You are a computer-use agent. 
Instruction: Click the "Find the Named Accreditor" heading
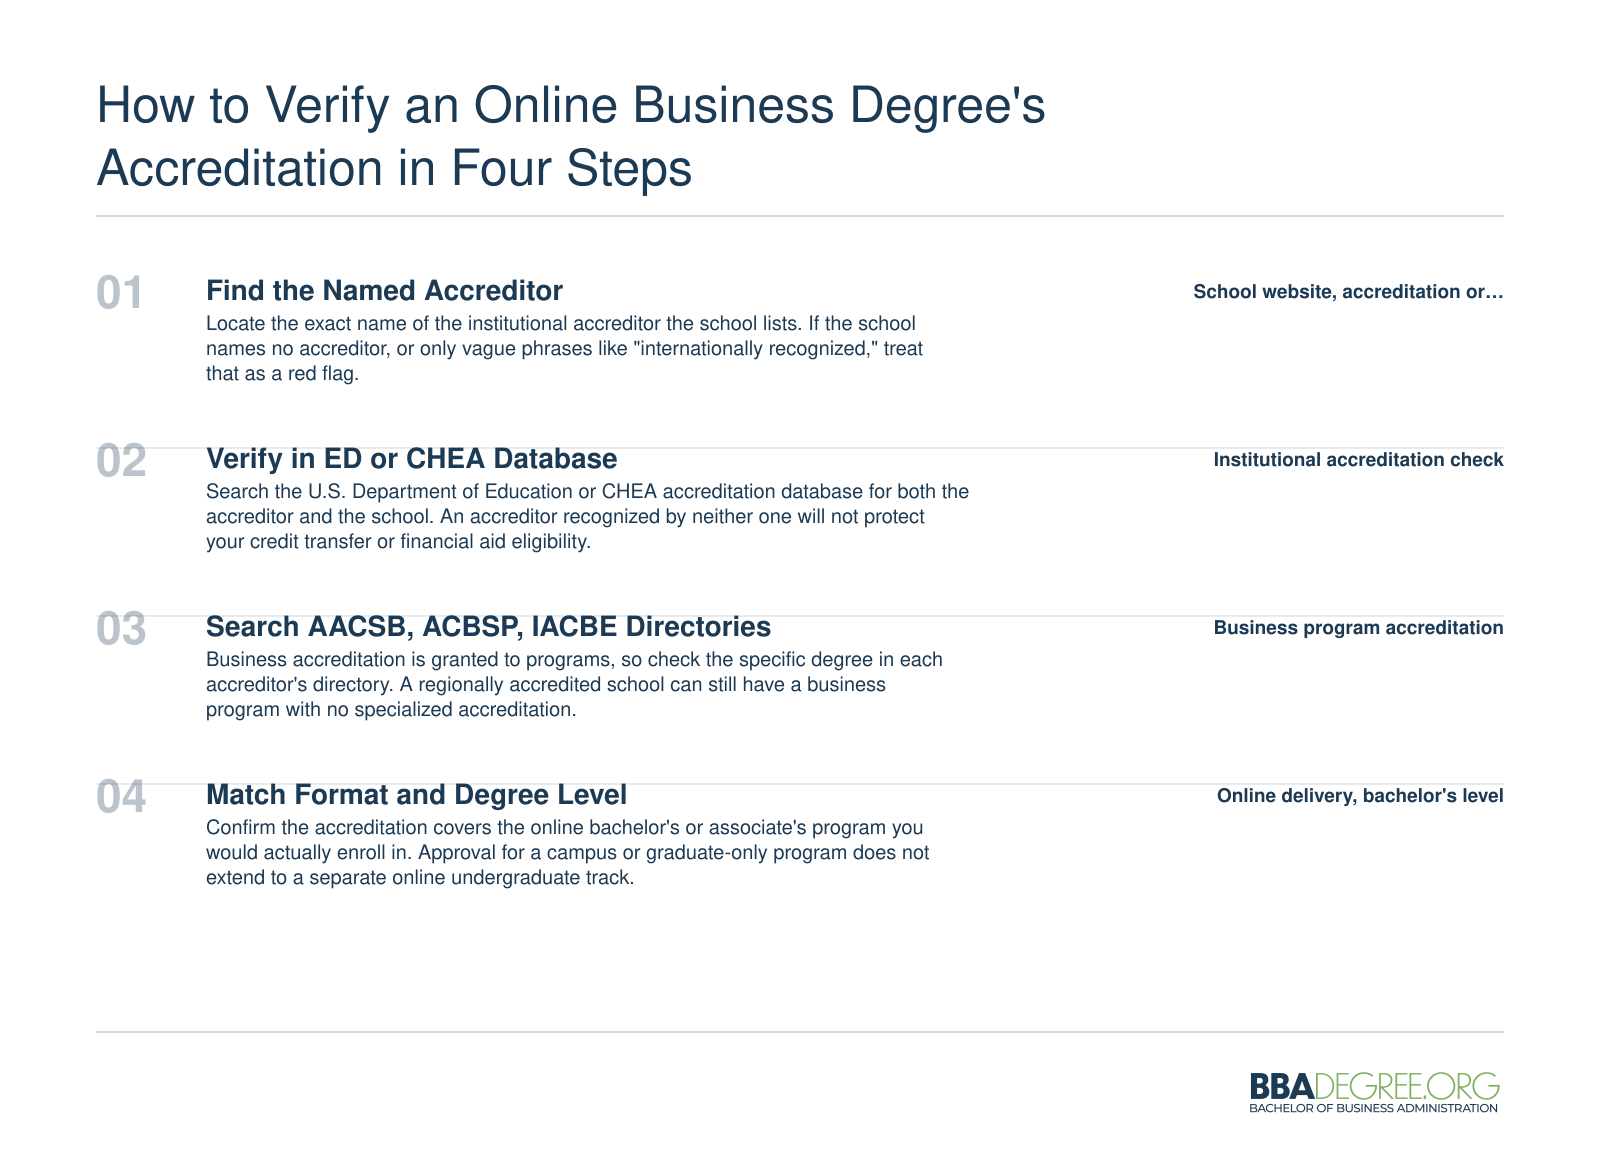384,290
